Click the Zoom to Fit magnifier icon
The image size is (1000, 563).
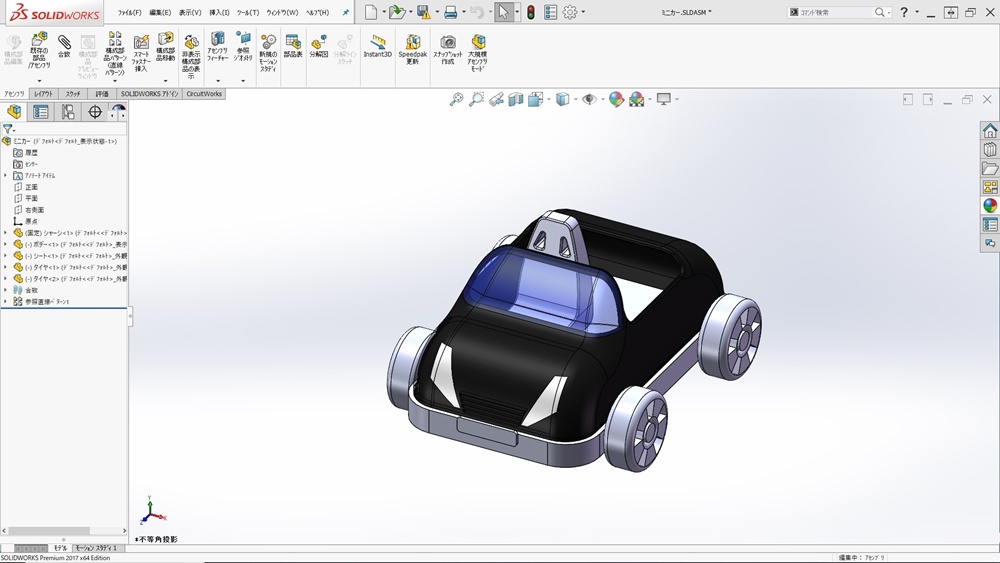456,99
